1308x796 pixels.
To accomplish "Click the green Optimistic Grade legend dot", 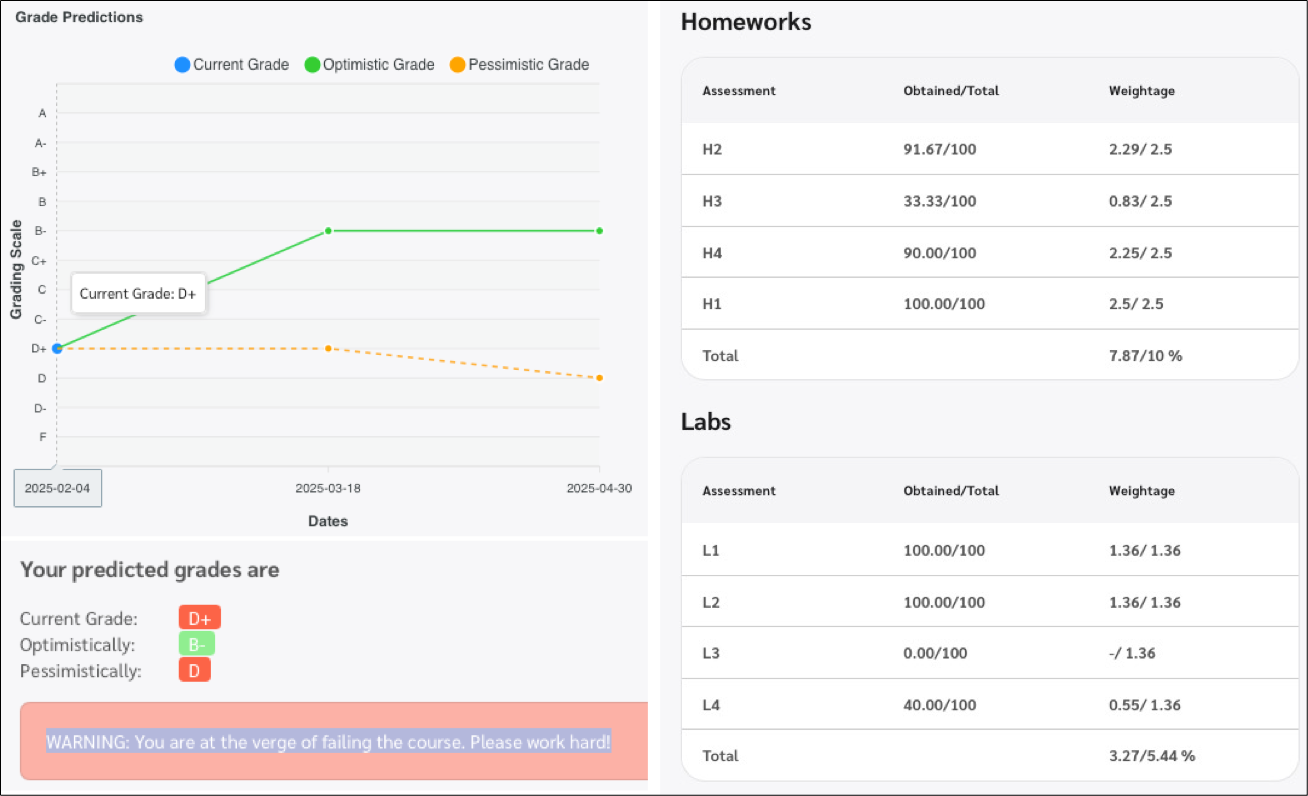I will pos(312,65).
